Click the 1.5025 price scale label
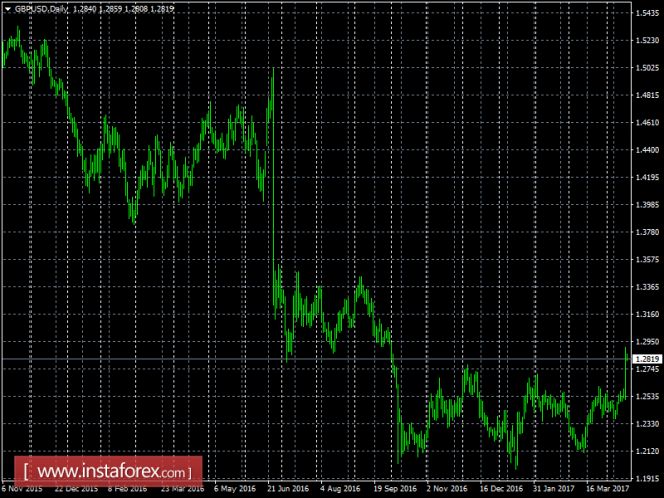The height and width of the screenshot is (498, 664). 647,68
